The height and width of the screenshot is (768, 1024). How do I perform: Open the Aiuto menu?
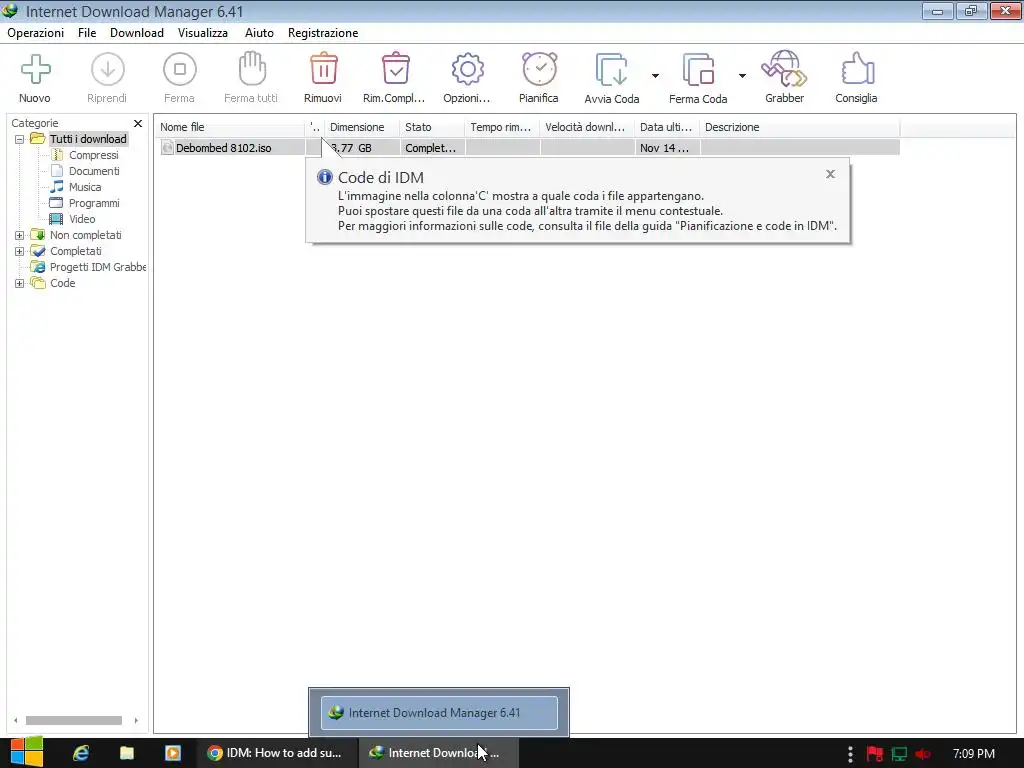259,33
